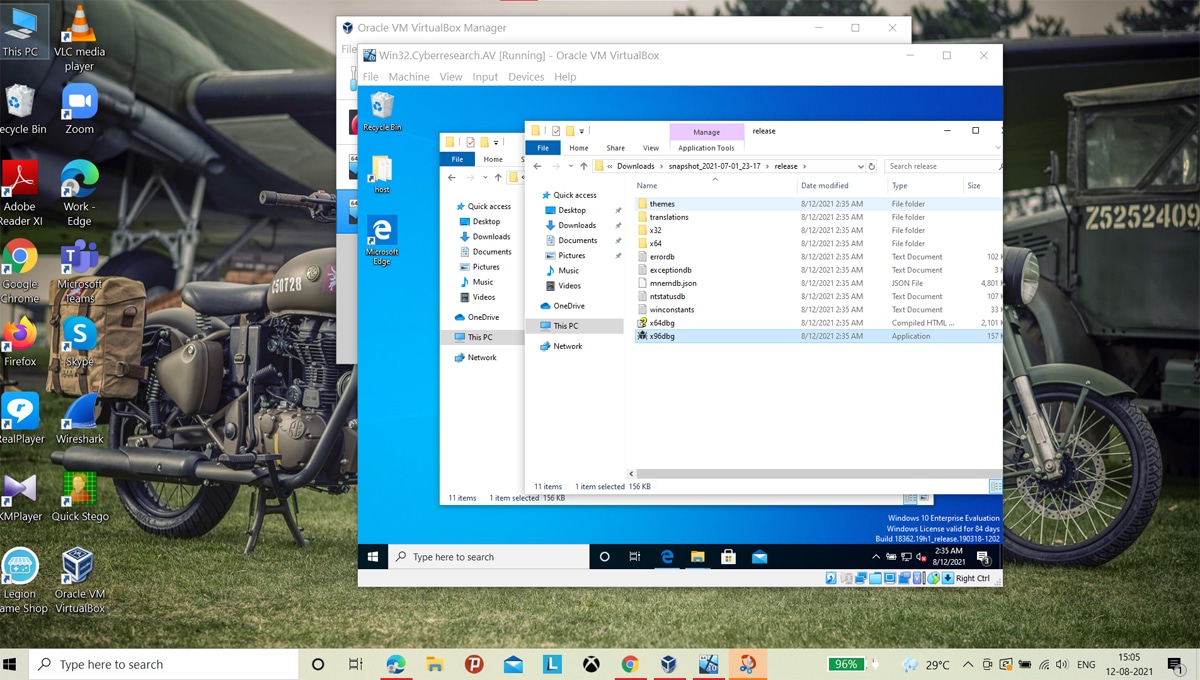Select Downloads in the Quick access pane
1200x680 pixels.
pyautogui.click(x=577, y=226)
